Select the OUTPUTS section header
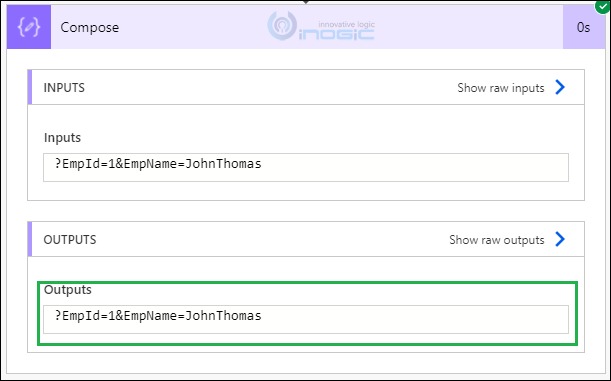 tap(306, 239)
